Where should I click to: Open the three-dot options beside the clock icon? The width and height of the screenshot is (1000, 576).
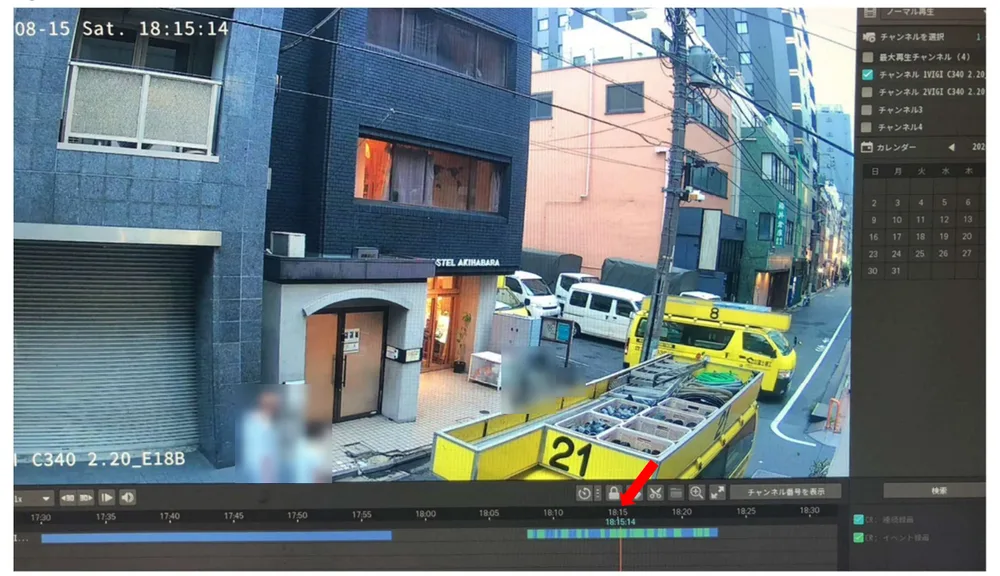click(x=598, y=493)
